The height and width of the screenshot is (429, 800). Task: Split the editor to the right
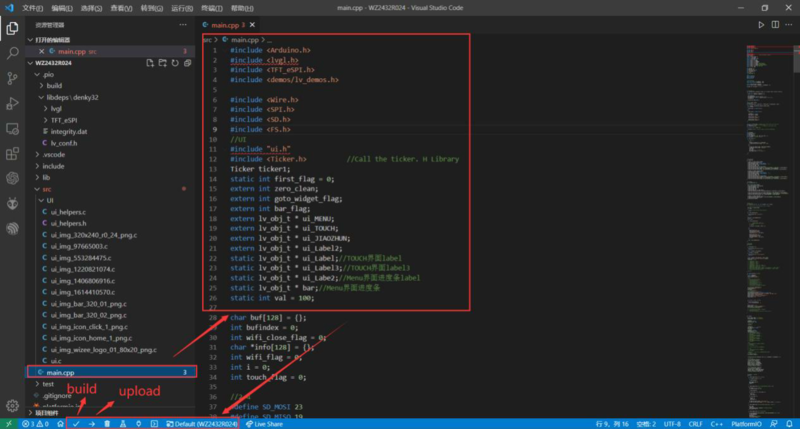775,24
